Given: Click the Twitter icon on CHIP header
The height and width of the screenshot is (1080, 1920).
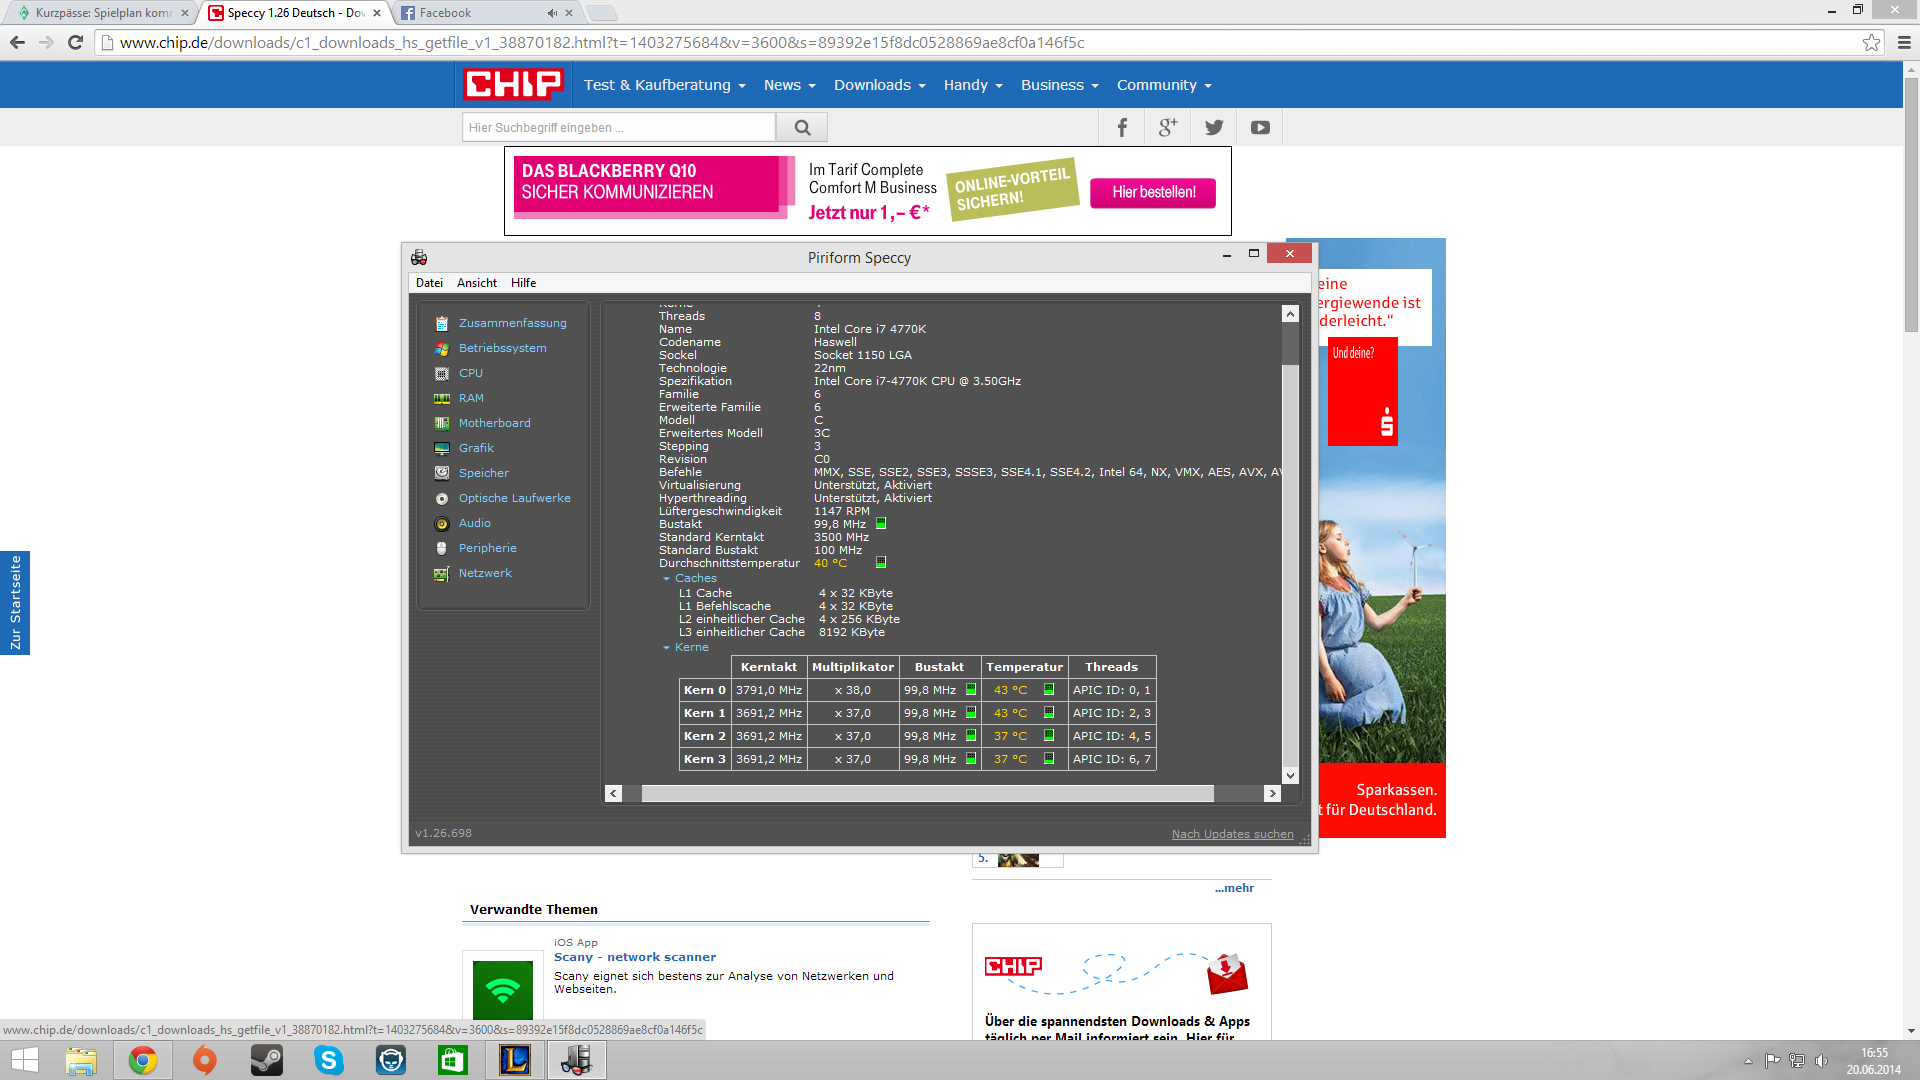Looking at the screenshot, I should (1214, 127).
